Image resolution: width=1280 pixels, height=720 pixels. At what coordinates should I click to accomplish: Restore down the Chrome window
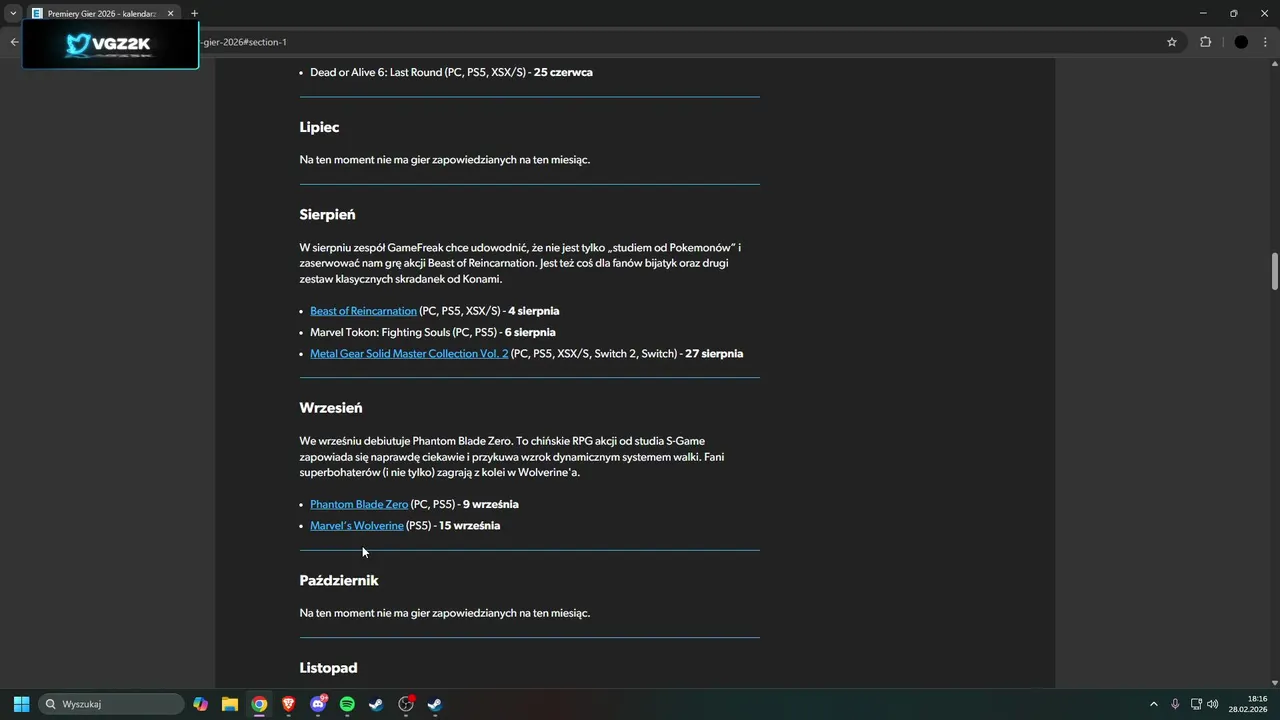click(1233, 13)
